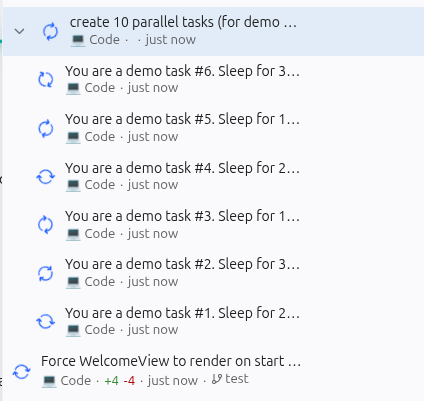424x401 pixels.
Task: Open demo task #6 title
Action: point(182,71)
